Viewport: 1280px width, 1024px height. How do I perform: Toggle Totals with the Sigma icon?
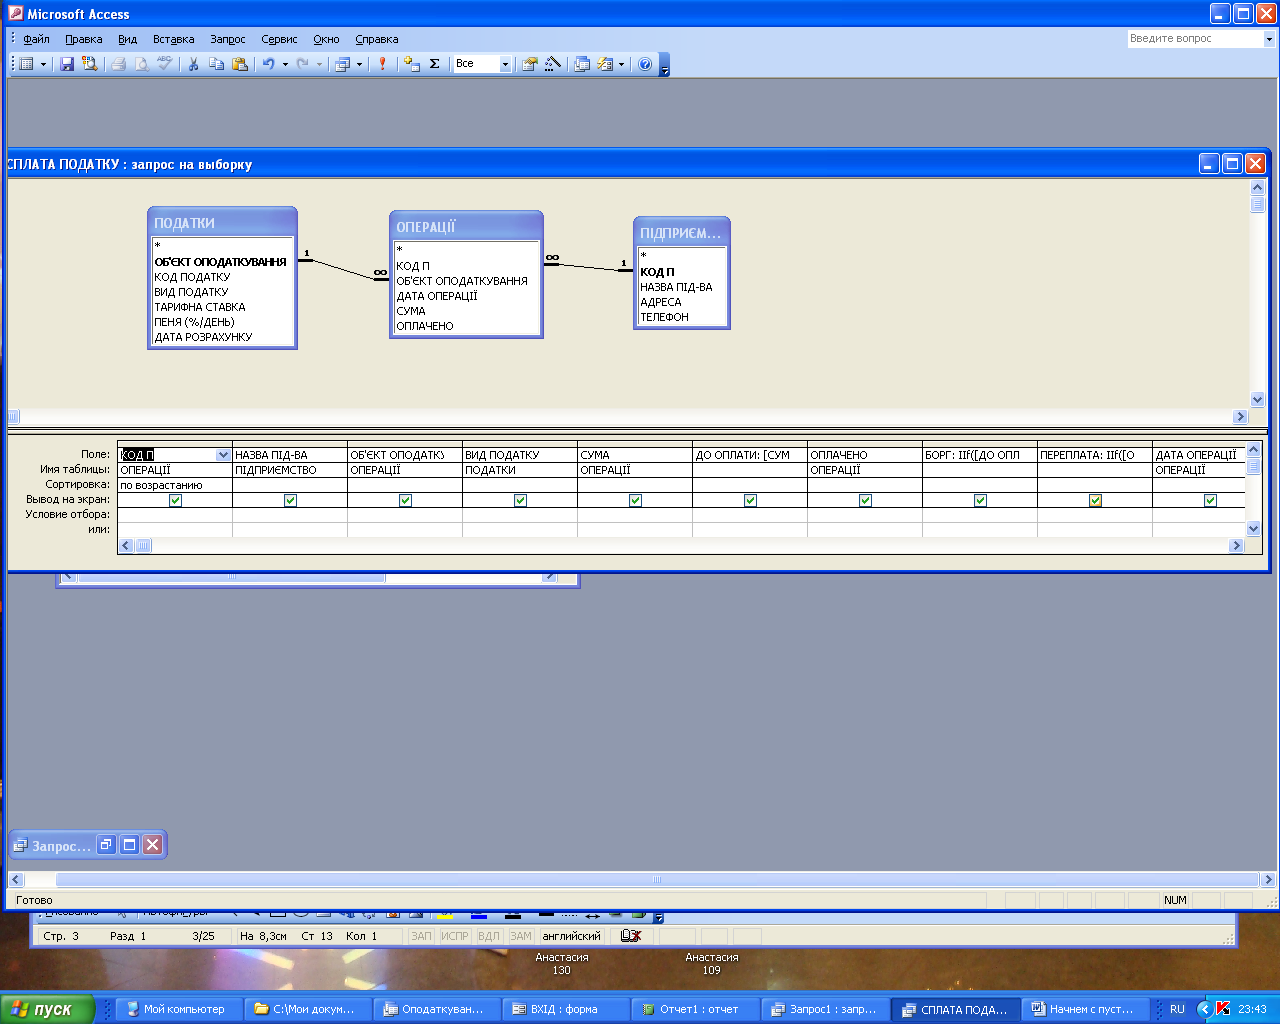coord(435,64)
